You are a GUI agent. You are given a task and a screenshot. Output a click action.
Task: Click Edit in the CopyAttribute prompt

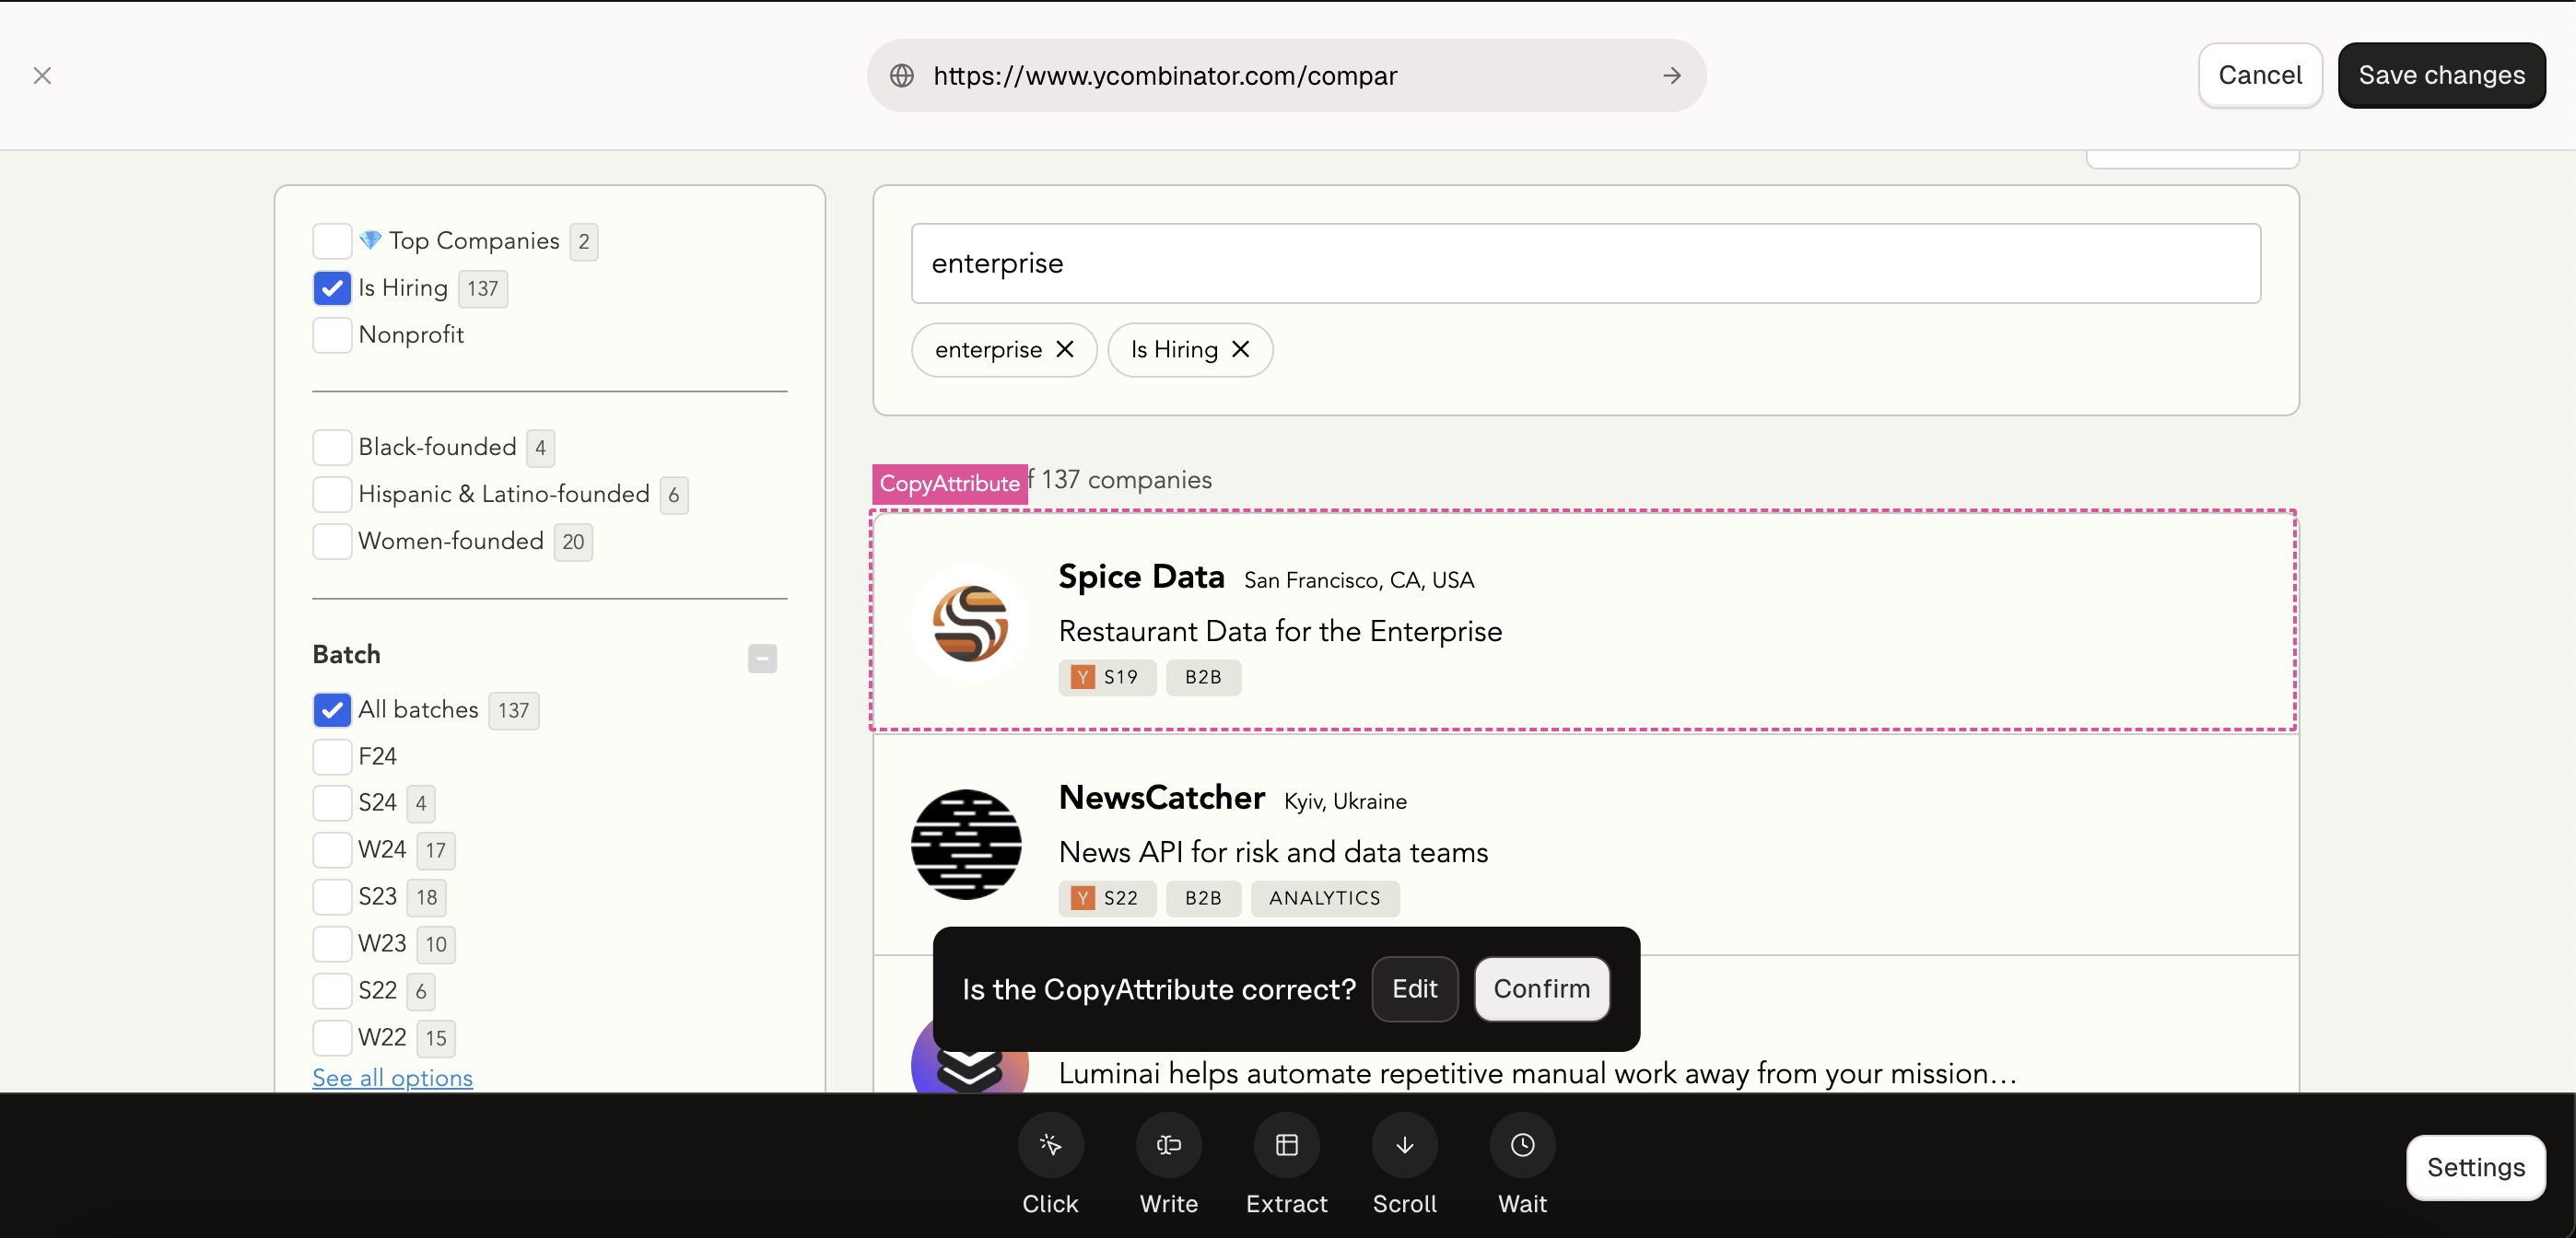click(x=1414, y=989)
